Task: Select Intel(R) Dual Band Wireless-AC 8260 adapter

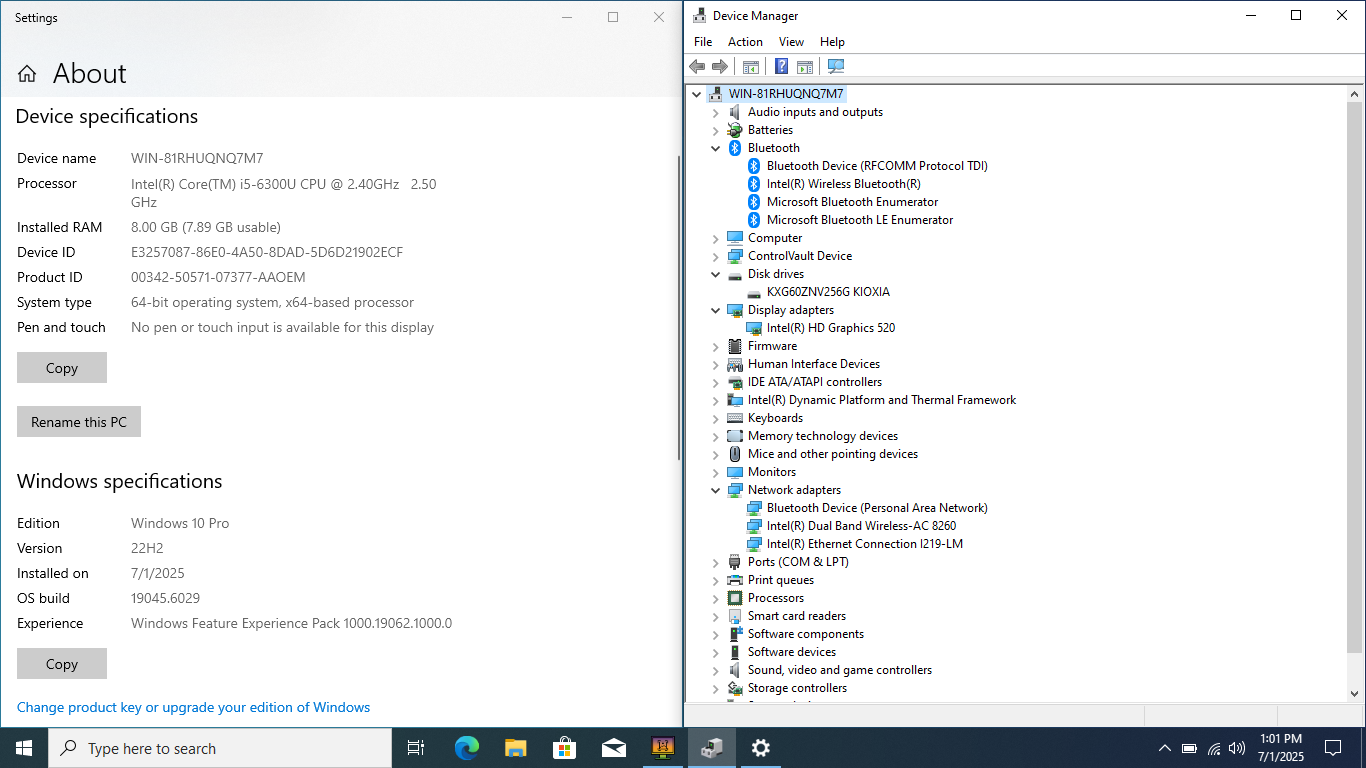Action: point(861,526)
